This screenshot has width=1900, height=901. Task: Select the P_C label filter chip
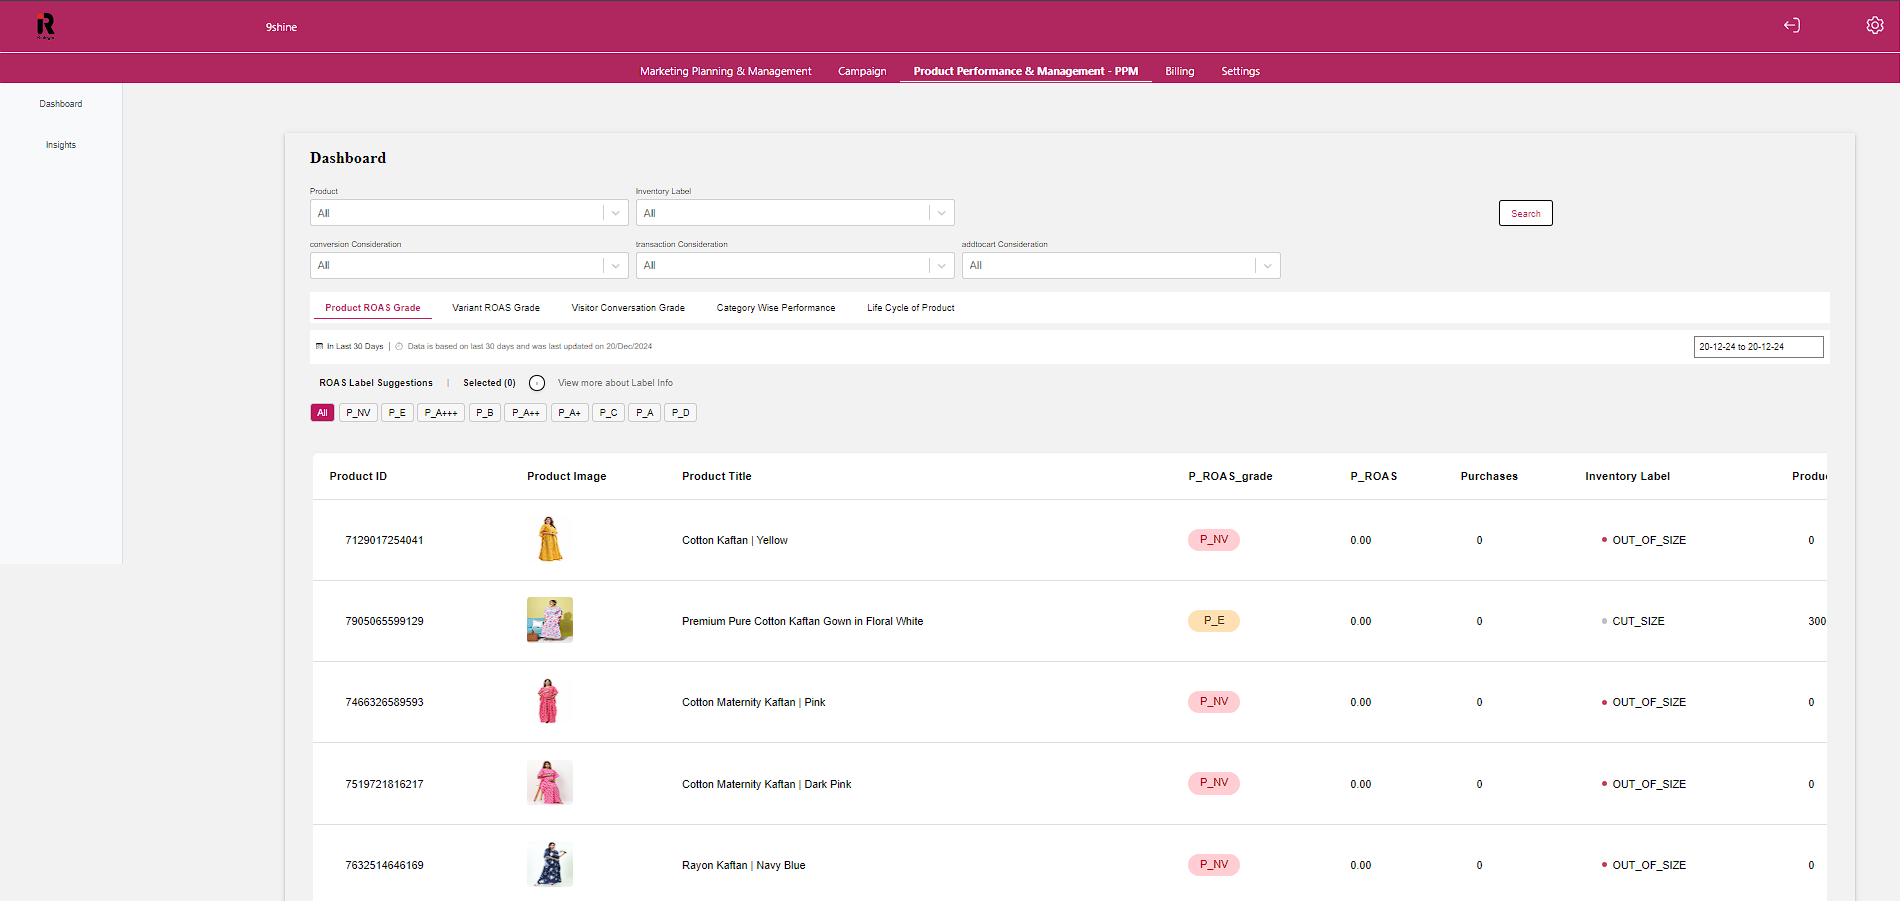[609, 413]
